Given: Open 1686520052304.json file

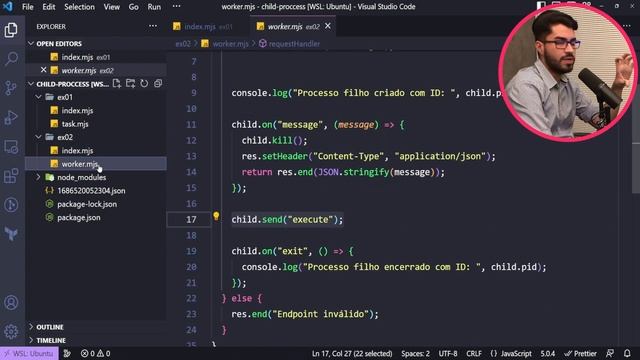Looking at the screenshot, I should 96,191.
